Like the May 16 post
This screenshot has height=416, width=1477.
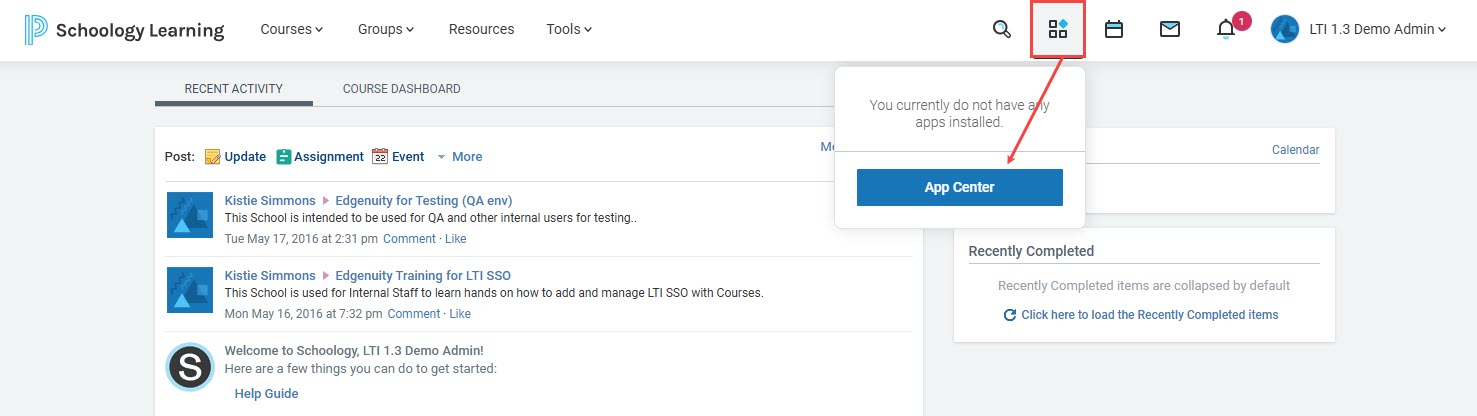coord(460,314)
